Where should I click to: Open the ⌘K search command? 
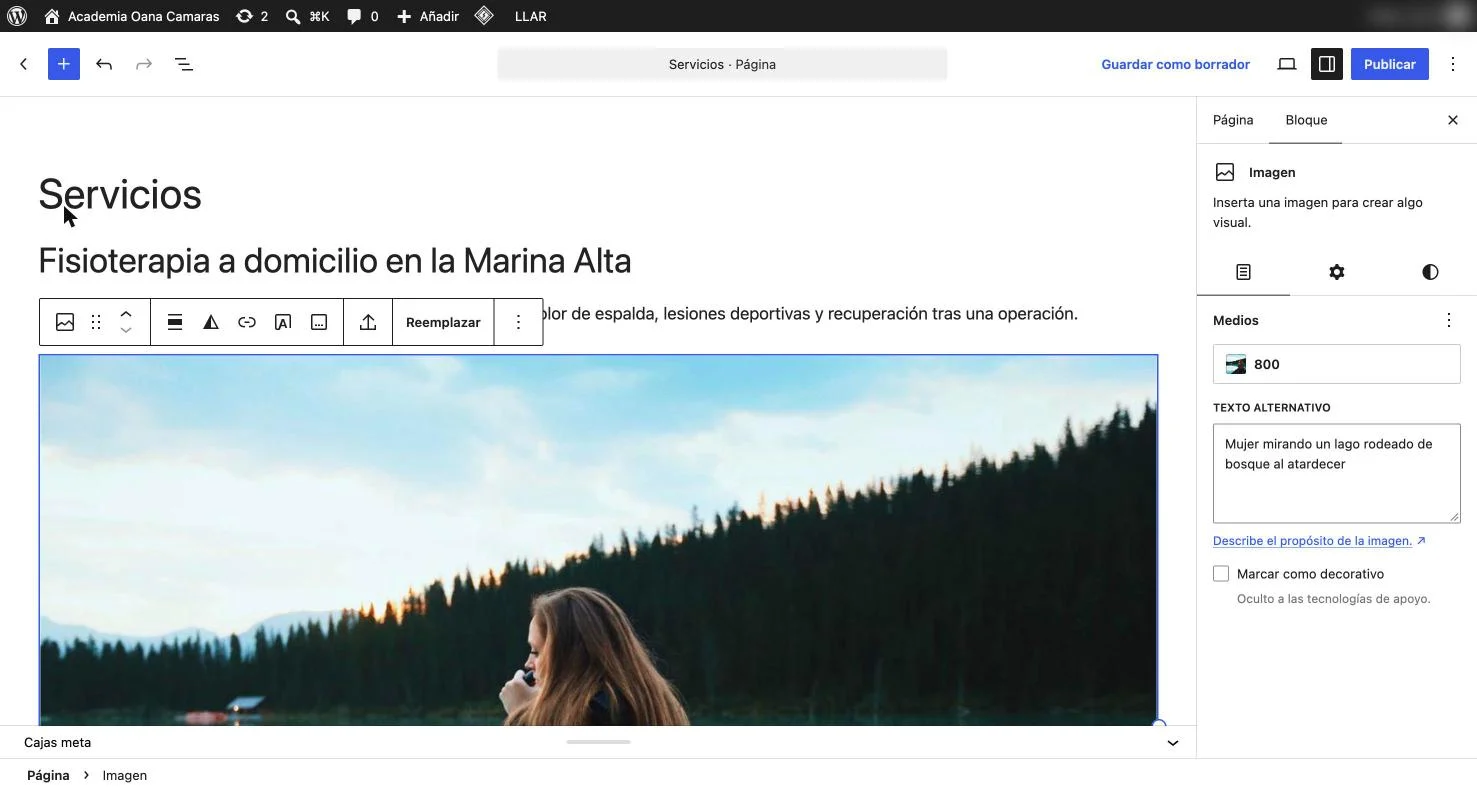coord(307,16)
